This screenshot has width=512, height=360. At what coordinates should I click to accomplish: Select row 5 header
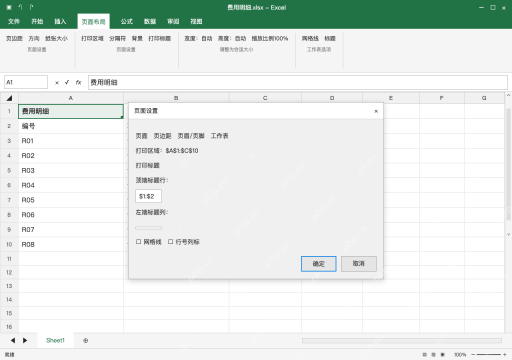click(x=9, y=170)
